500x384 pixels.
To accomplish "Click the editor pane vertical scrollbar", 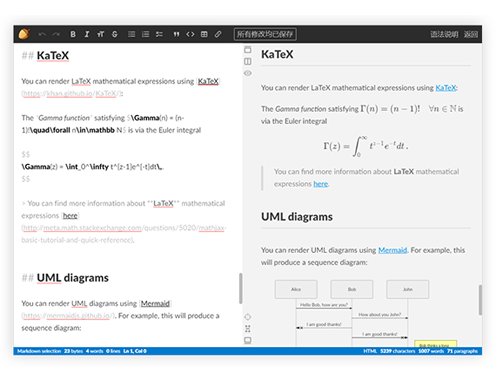I will point(240,288).
